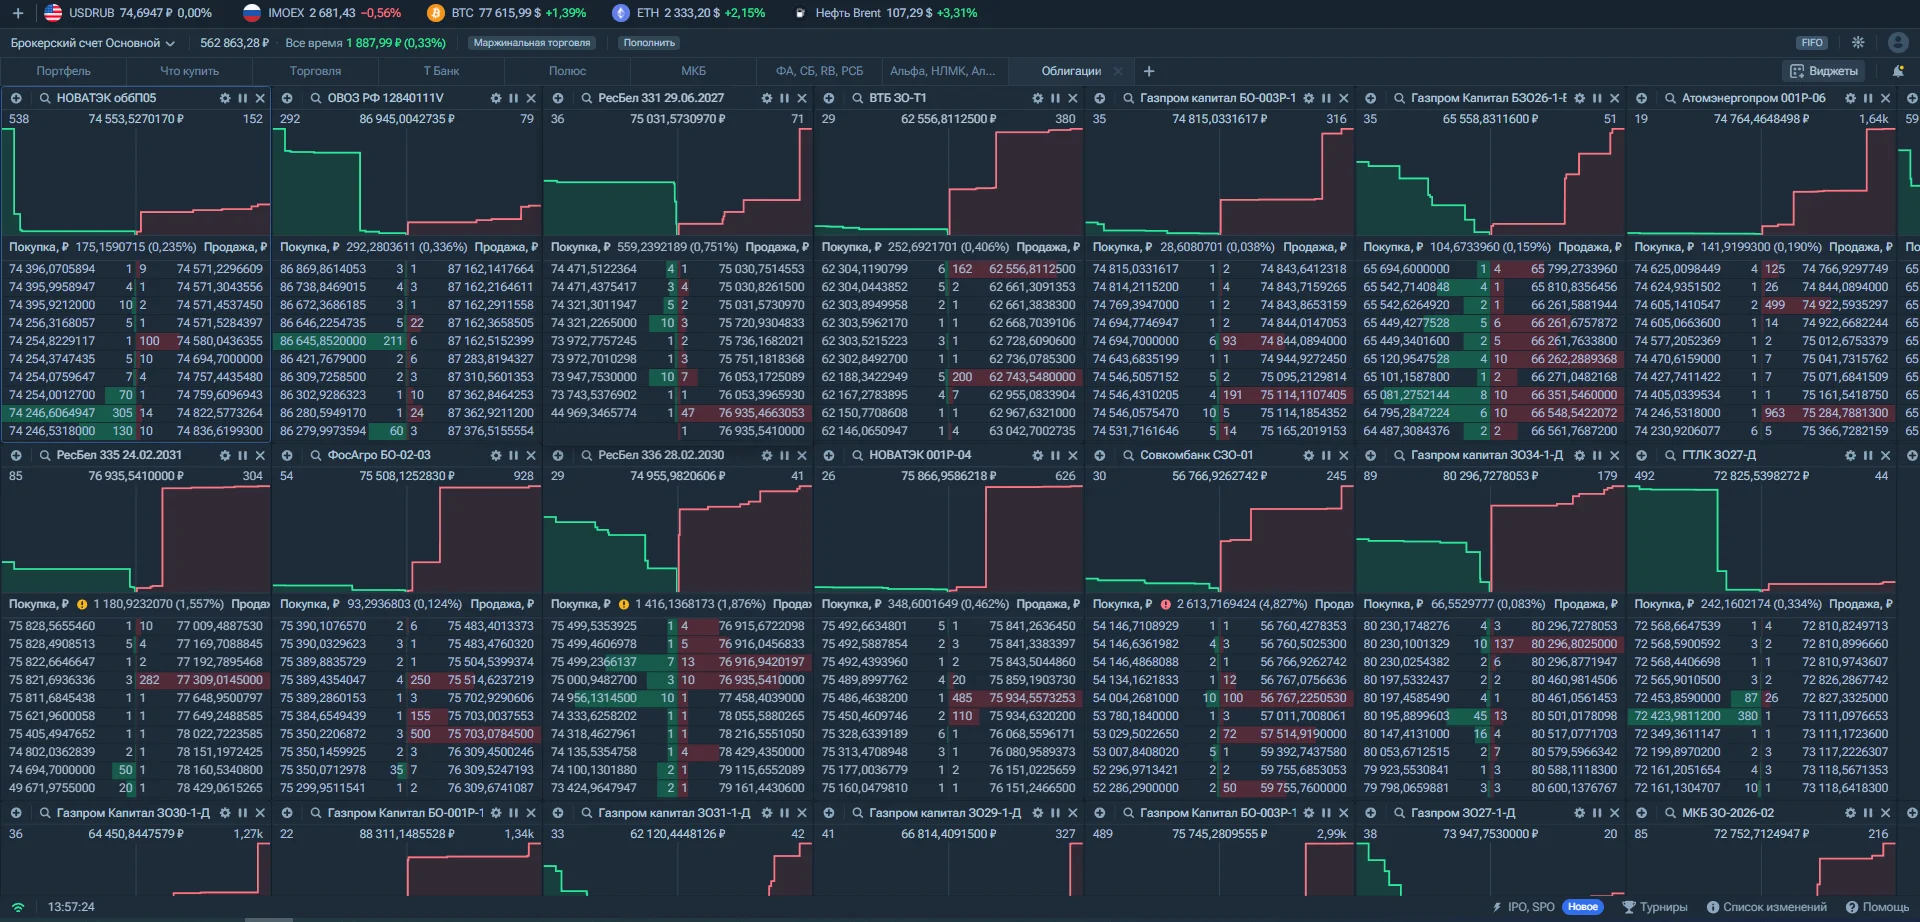This screenshot has height=922, width=1920.
Task: Expand the Брокерский счет Основной account dropdown
Action: 92,43
